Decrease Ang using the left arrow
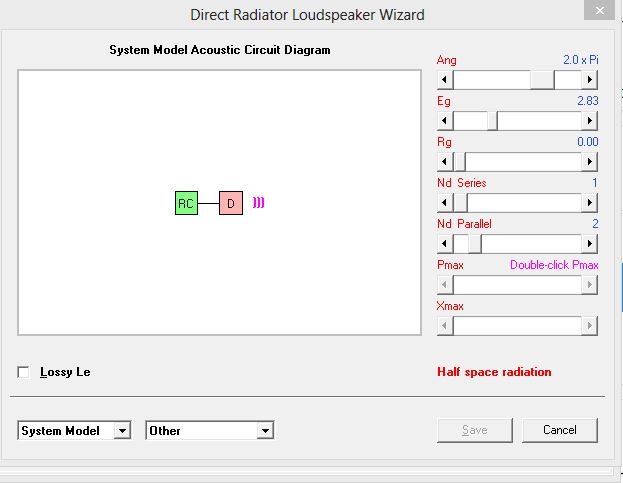Viewport: 623px width, 483px height. click(x=445, y=80)
